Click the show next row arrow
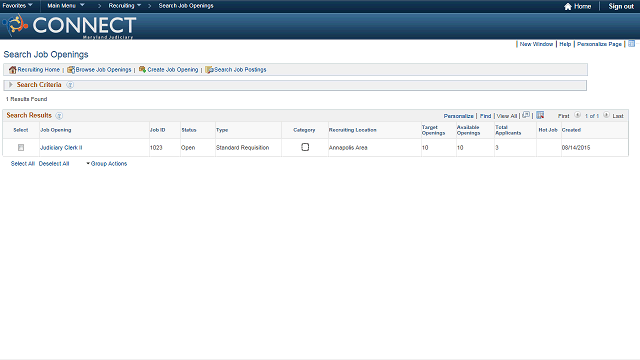 pos(606,115)
